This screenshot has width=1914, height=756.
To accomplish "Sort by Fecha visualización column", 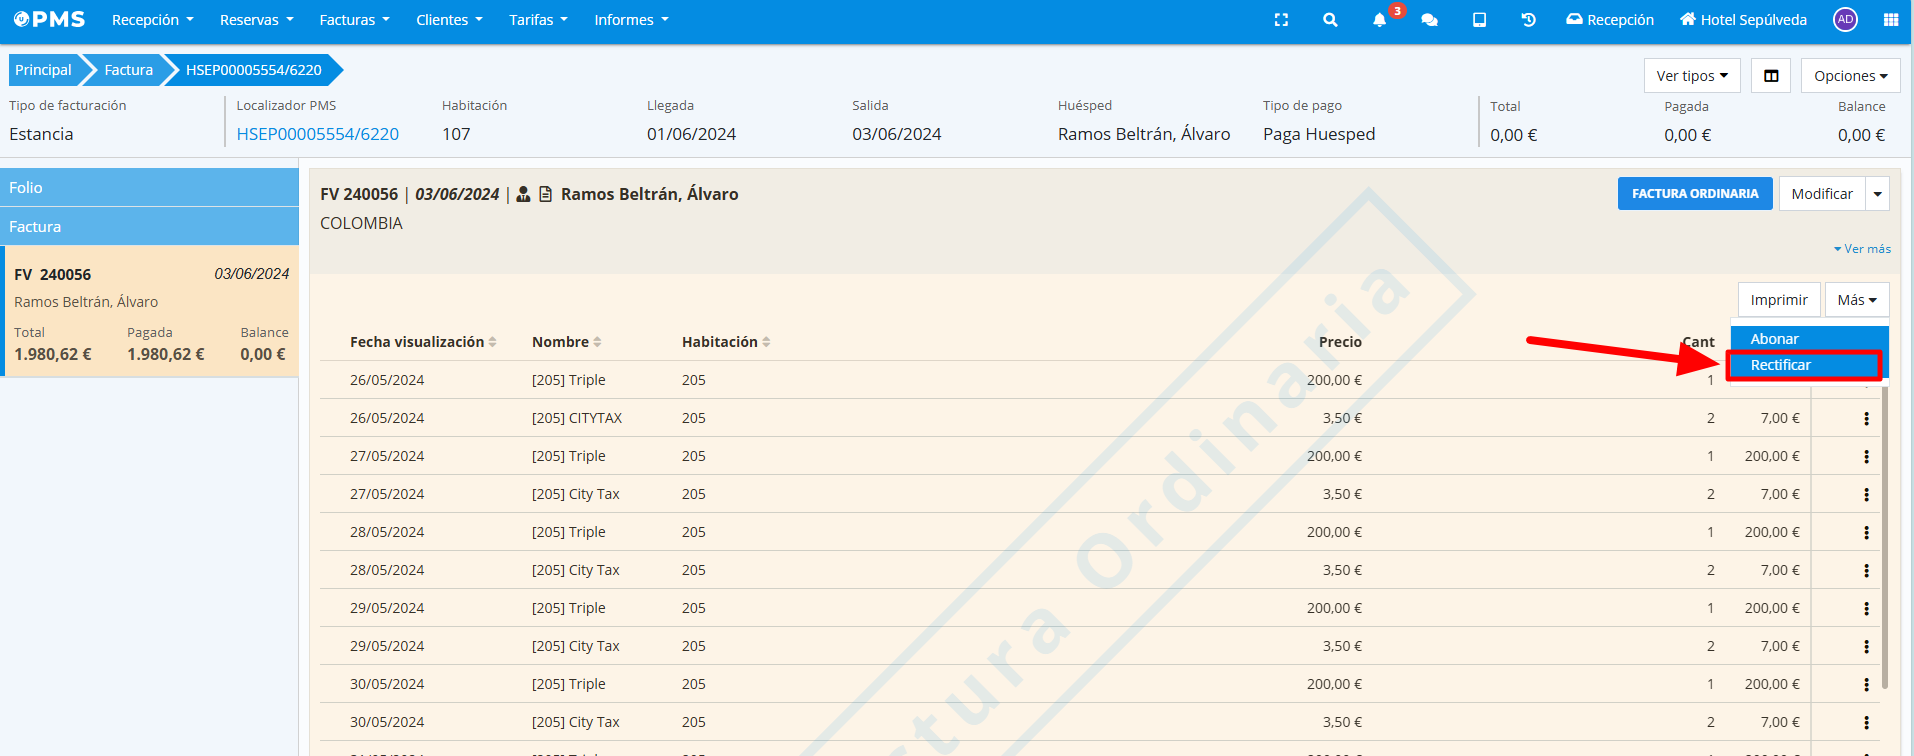I will (423, 342).
